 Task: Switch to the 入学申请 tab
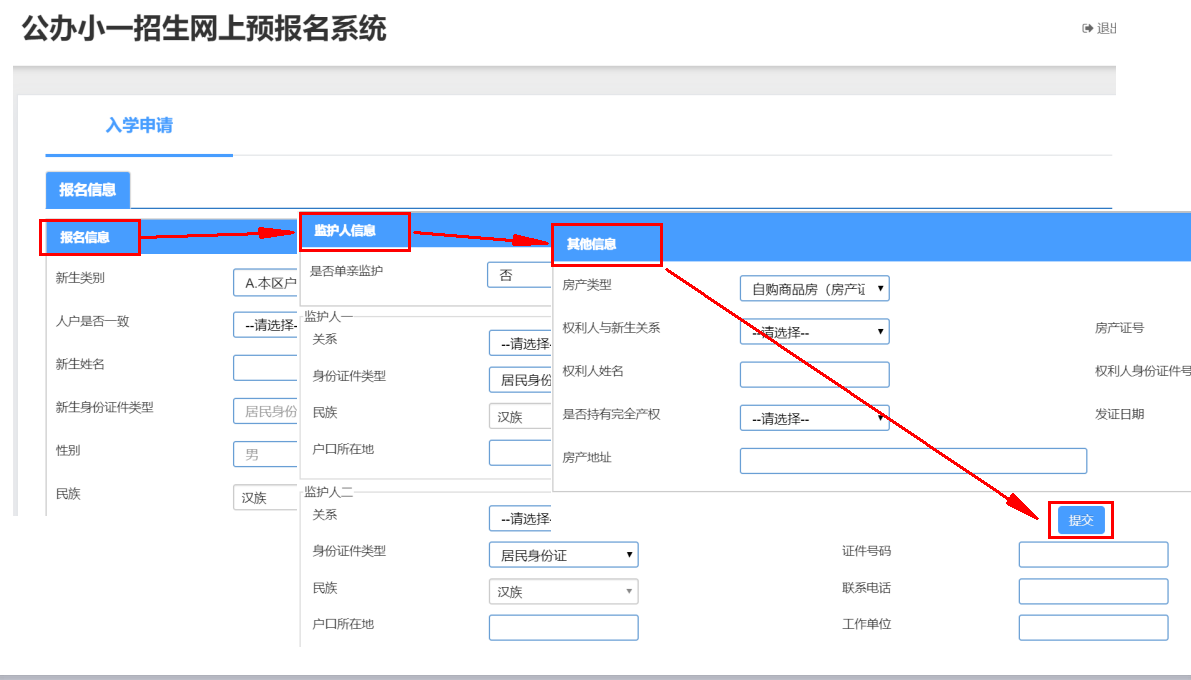tap(139, 126)
